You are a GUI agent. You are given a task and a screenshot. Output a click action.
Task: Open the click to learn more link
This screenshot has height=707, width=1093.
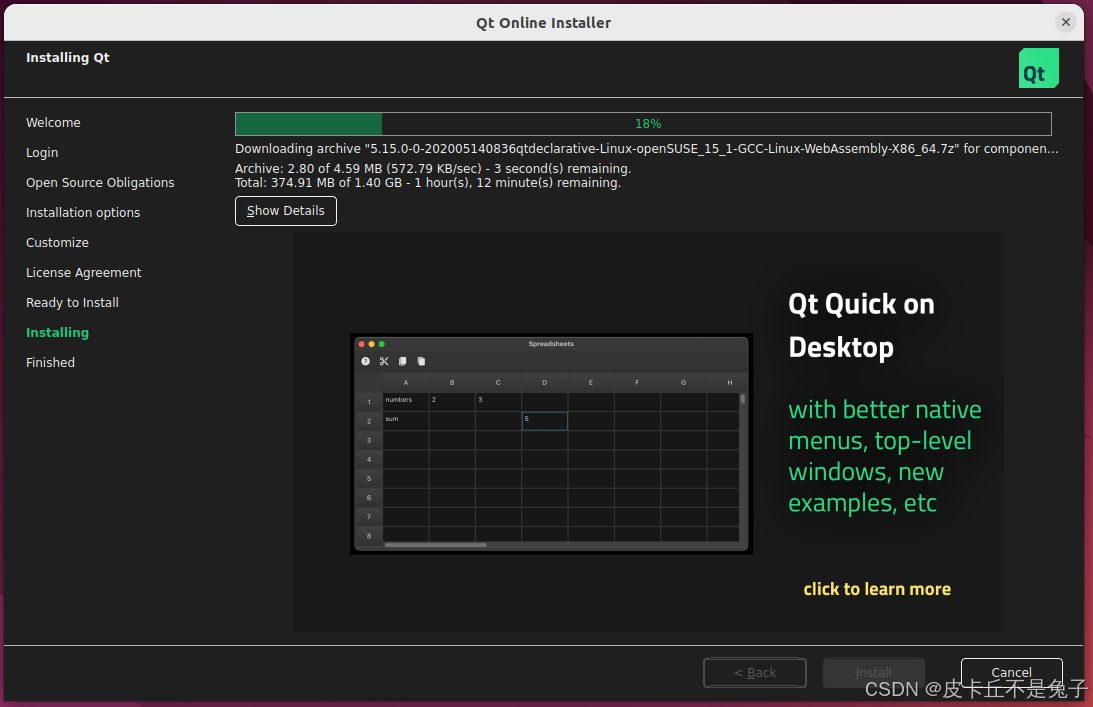point(877,589)
